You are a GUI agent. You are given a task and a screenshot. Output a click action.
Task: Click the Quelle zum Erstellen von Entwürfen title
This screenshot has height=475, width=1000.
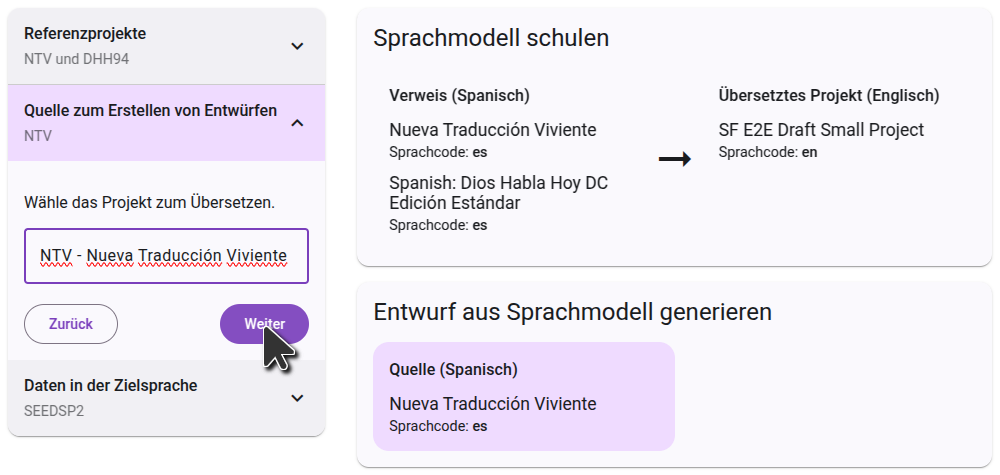pos(150,111)
